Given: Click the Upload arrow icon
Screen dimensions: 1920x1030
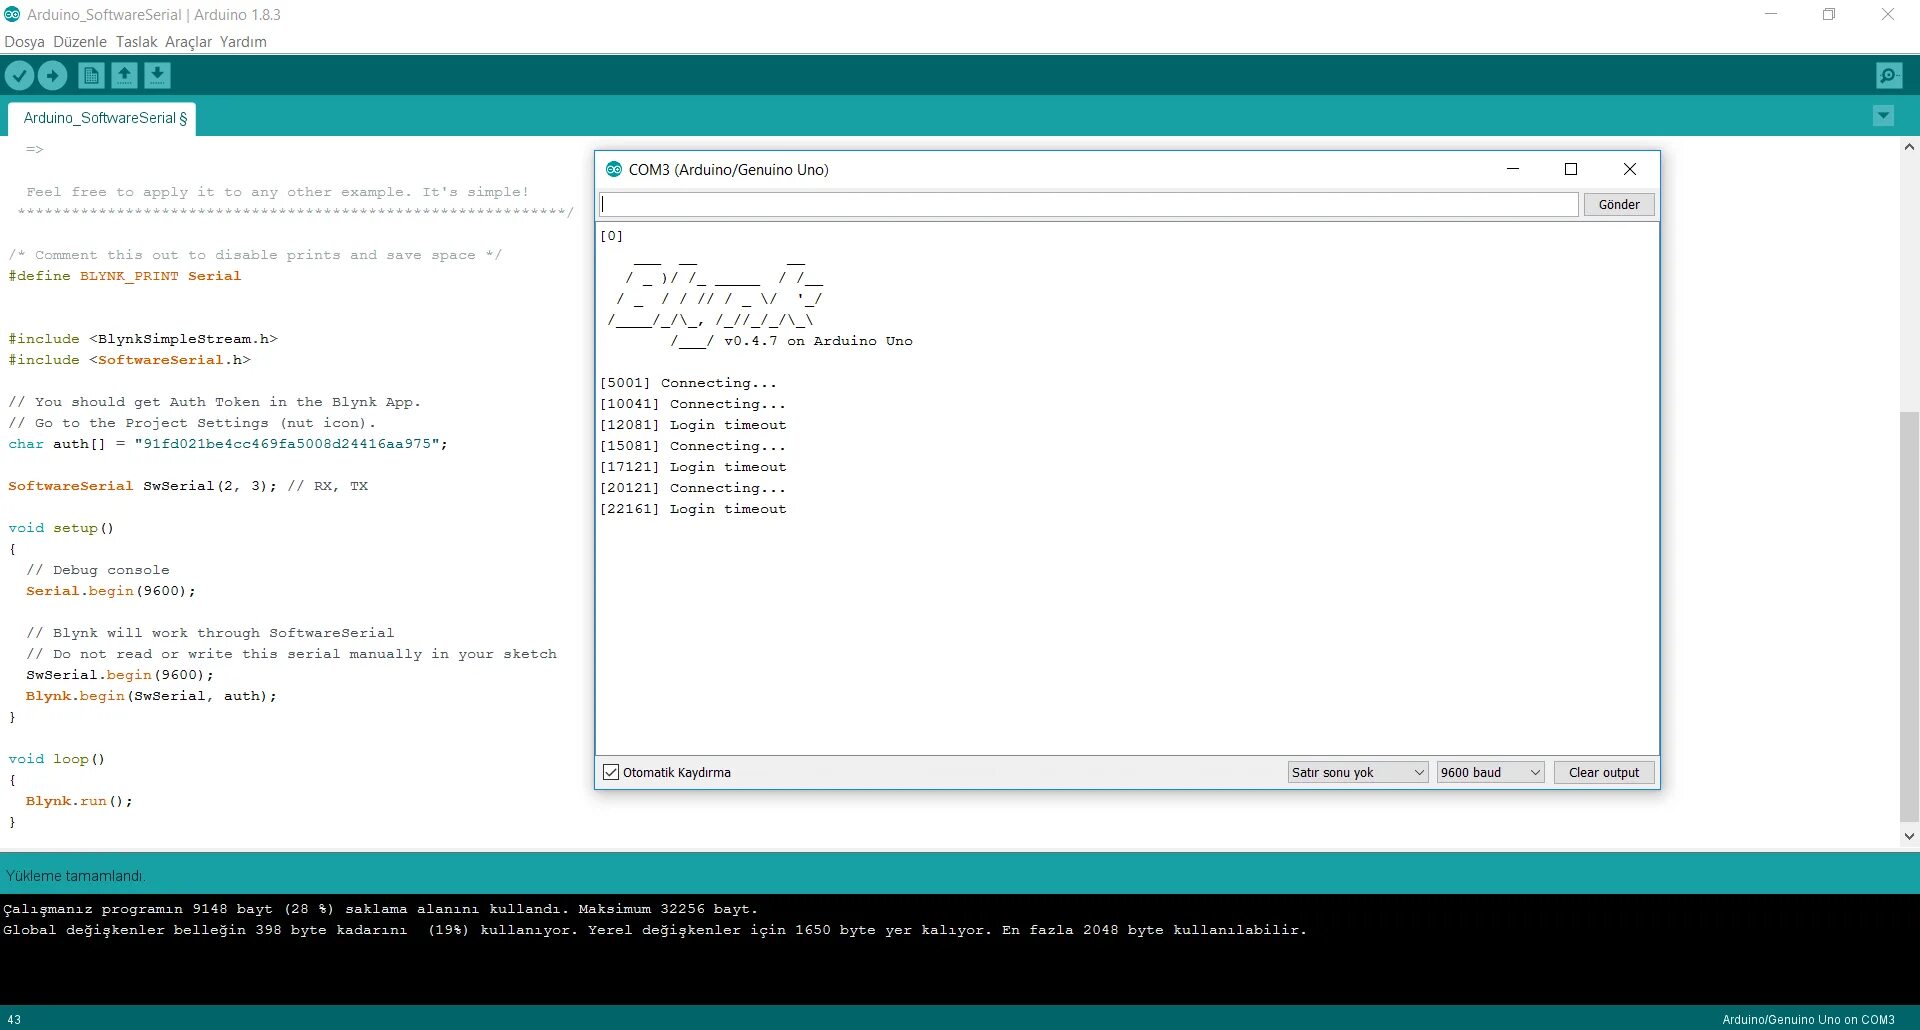Looking at the screenshot, I should pos(52,75).
